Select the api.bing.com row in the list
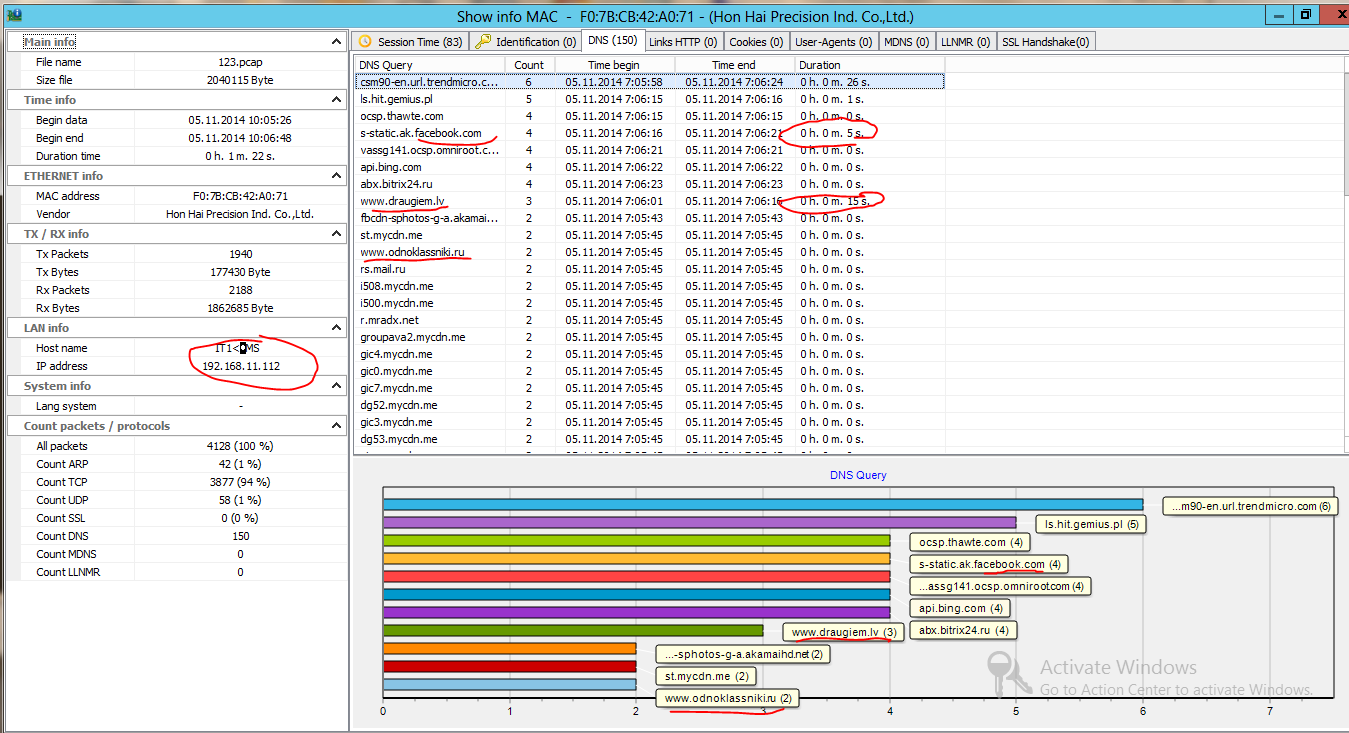The width and height of the screenshot is (1349, 733). click(650, 167)
